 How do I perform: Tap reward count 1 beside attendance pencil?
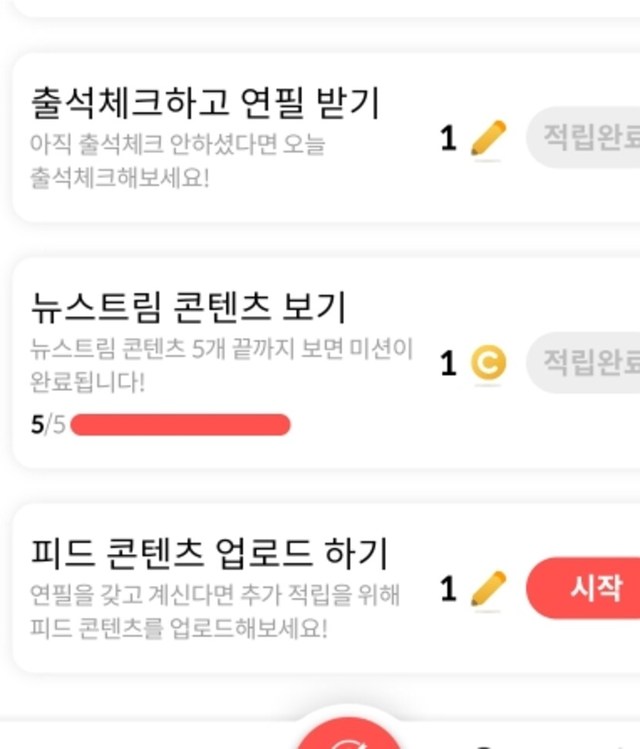(x=449, y=139)
